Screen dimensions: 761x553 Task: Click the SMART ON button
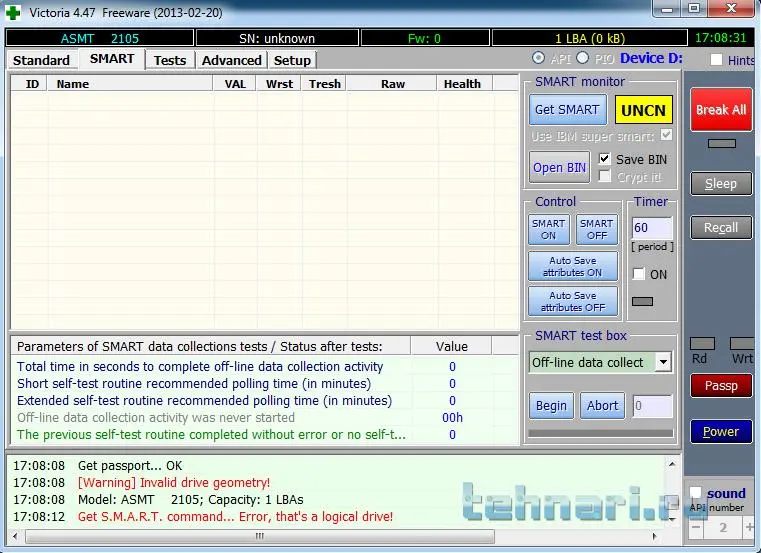(548, 230)
